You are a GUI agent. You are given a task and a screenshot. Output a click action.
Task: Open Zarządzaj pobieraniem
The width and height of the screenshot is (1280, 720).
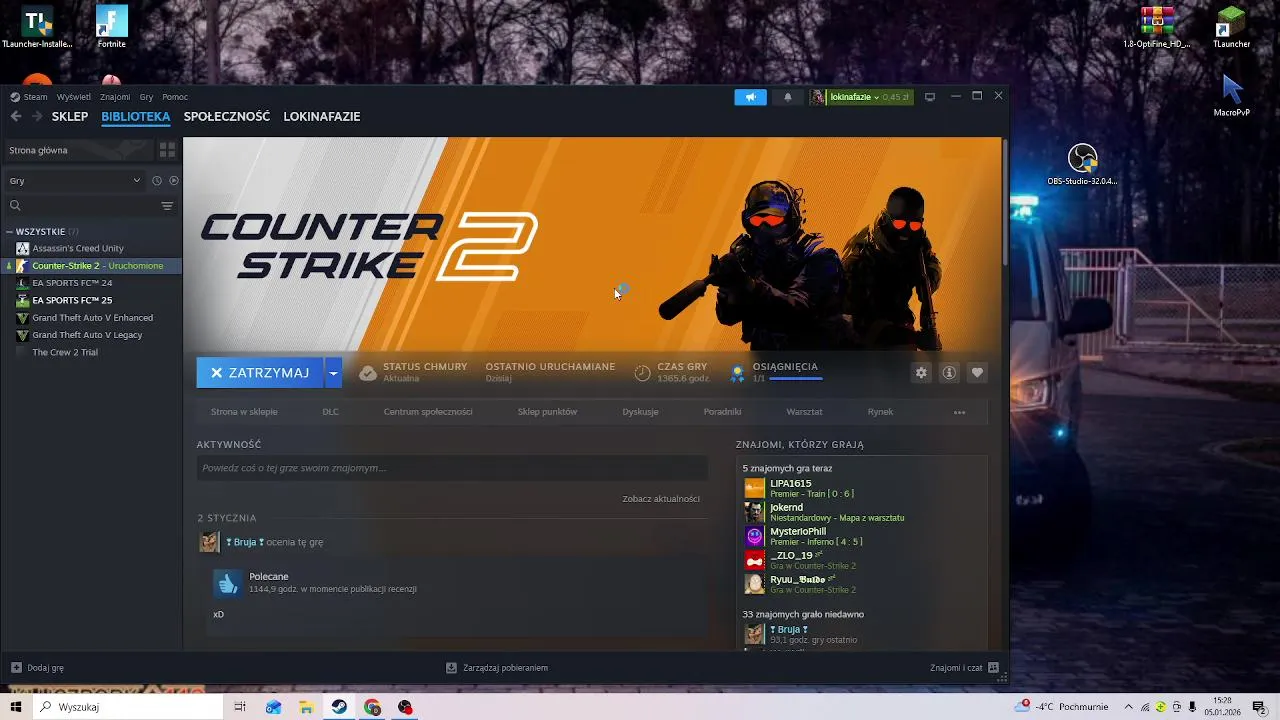pyautogui.click(x=497, y=668)
